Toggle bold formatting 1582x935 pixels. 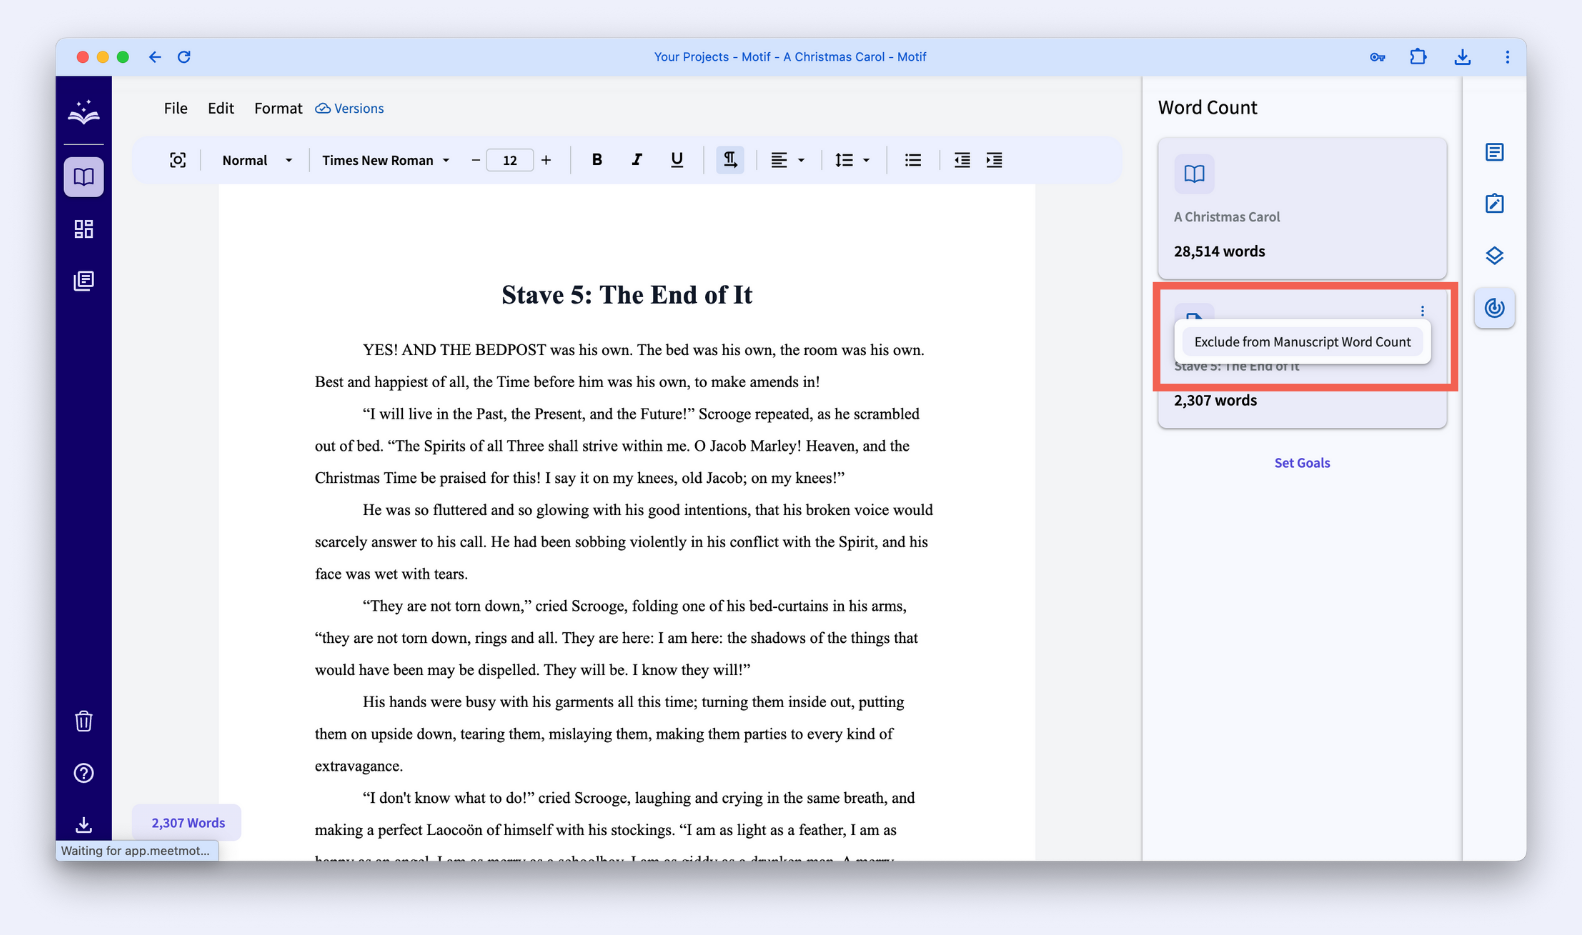click(x=597, y=160)
